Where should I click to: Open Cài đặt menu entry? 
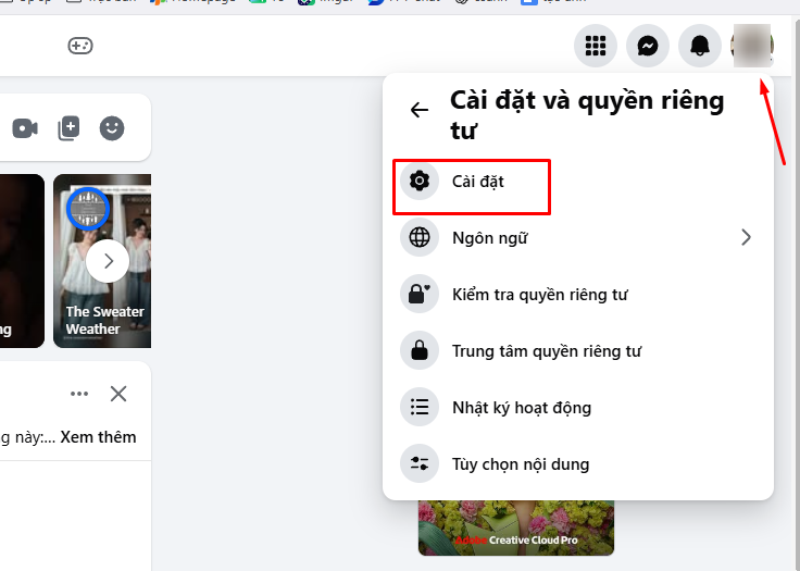point(578,181)
